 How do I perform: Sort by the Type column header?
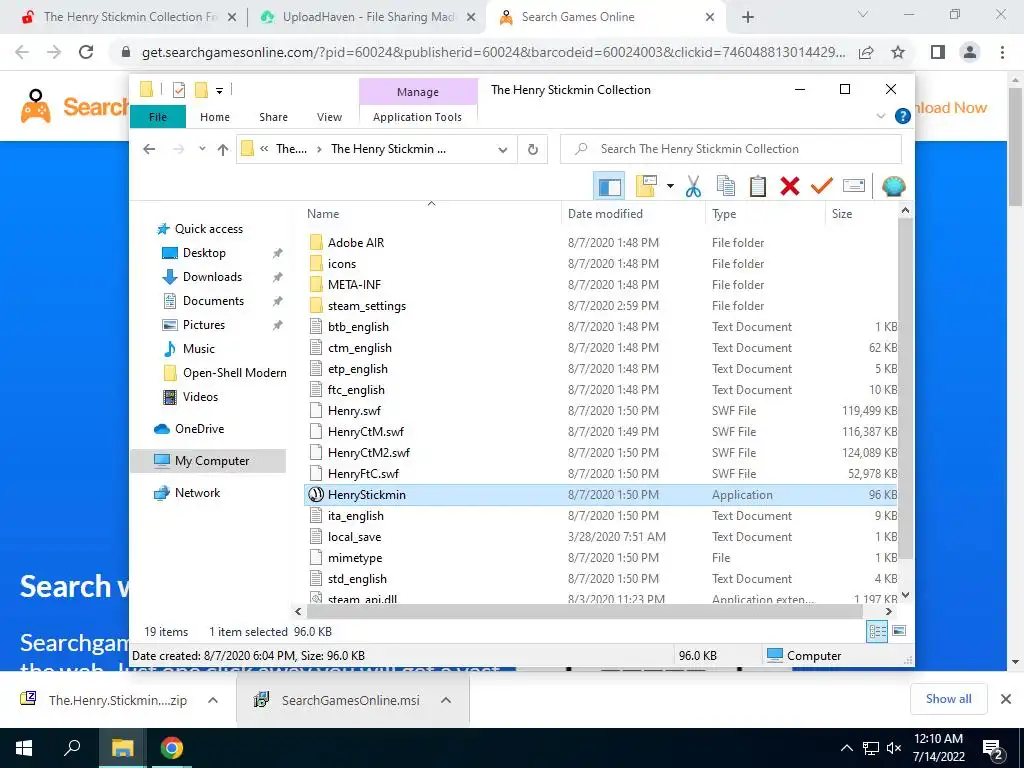(x=724, y=214)
